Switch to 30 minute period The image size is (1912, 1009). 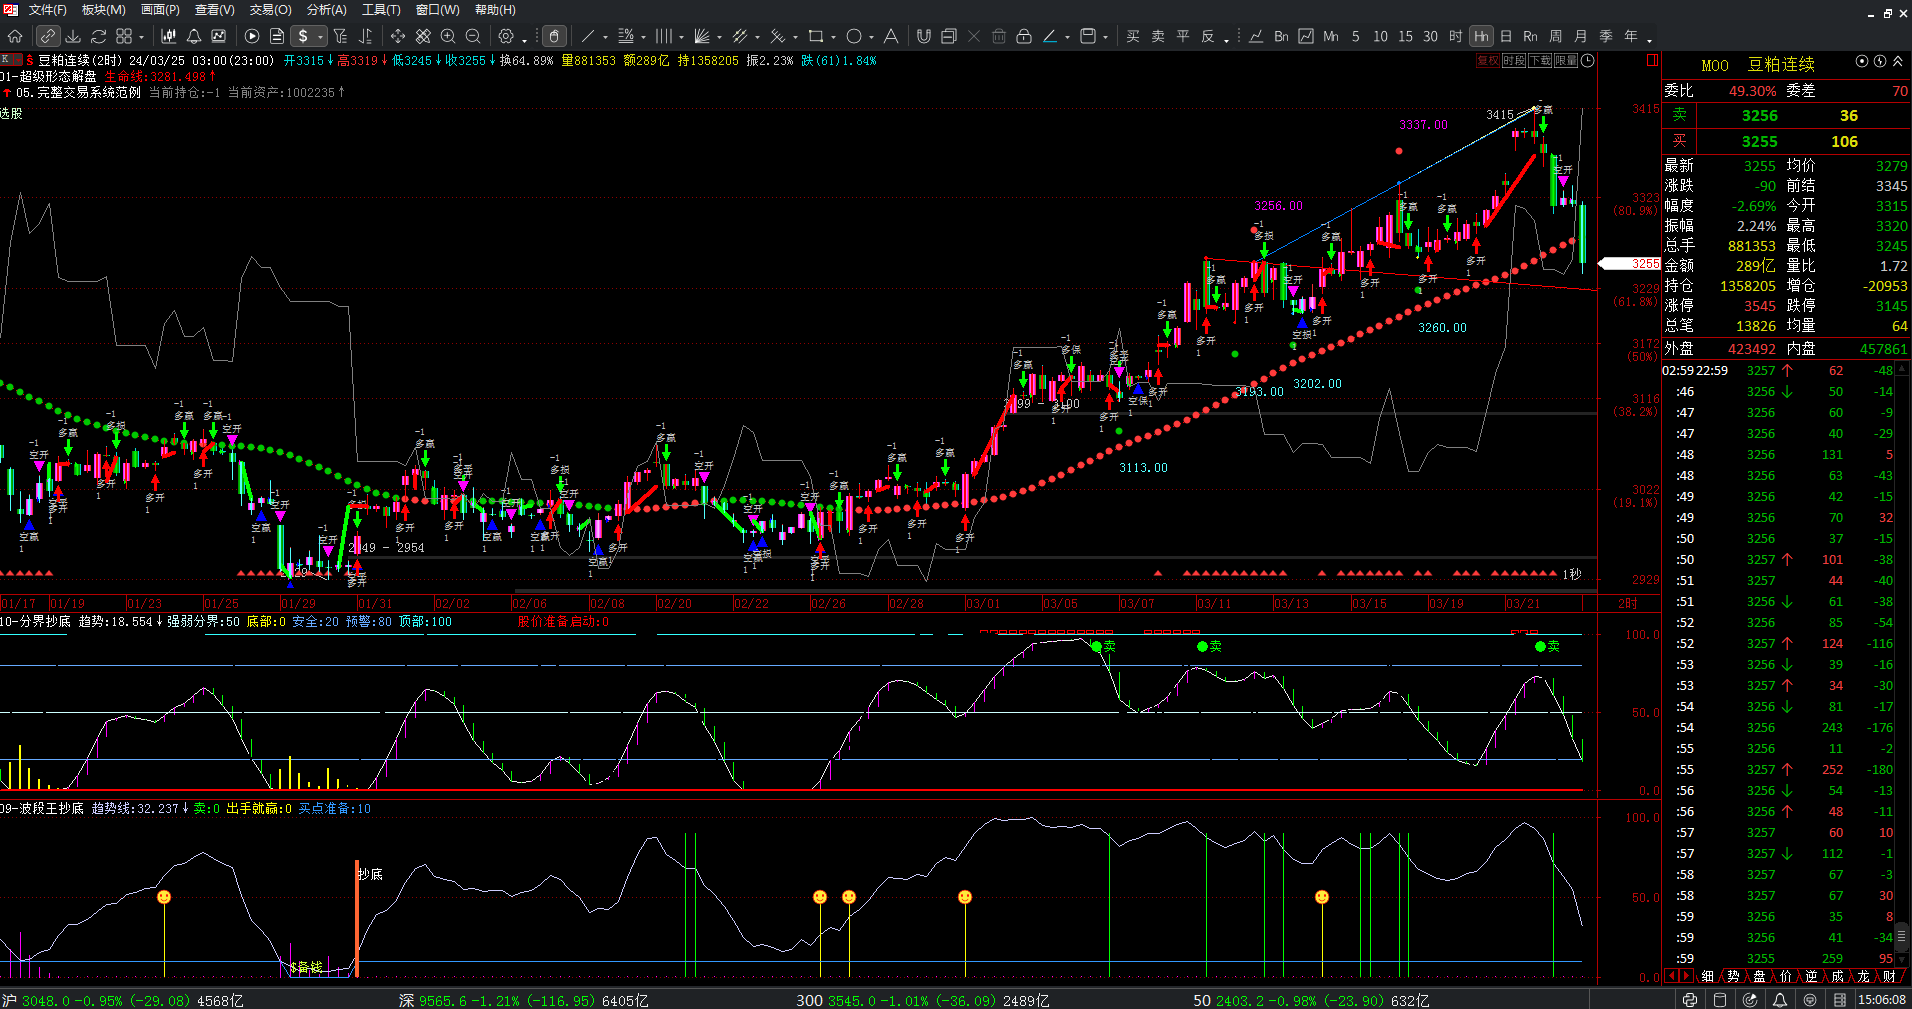pyautogui.click(x=1430, y=36)
